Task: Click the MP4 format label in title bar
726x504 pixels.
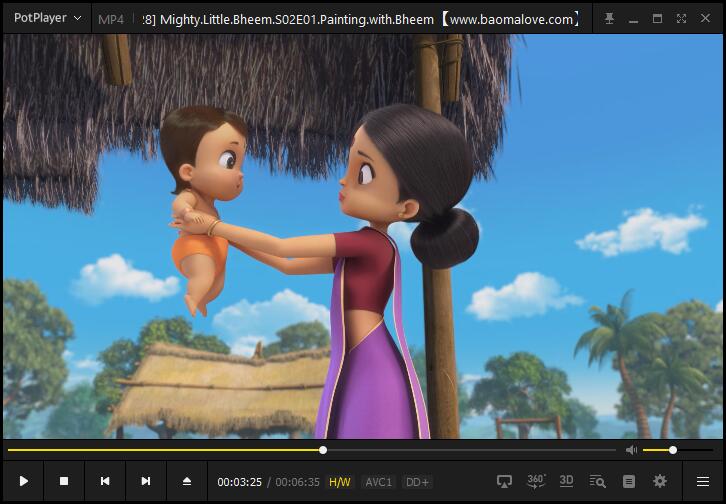Action: [111, 19]
